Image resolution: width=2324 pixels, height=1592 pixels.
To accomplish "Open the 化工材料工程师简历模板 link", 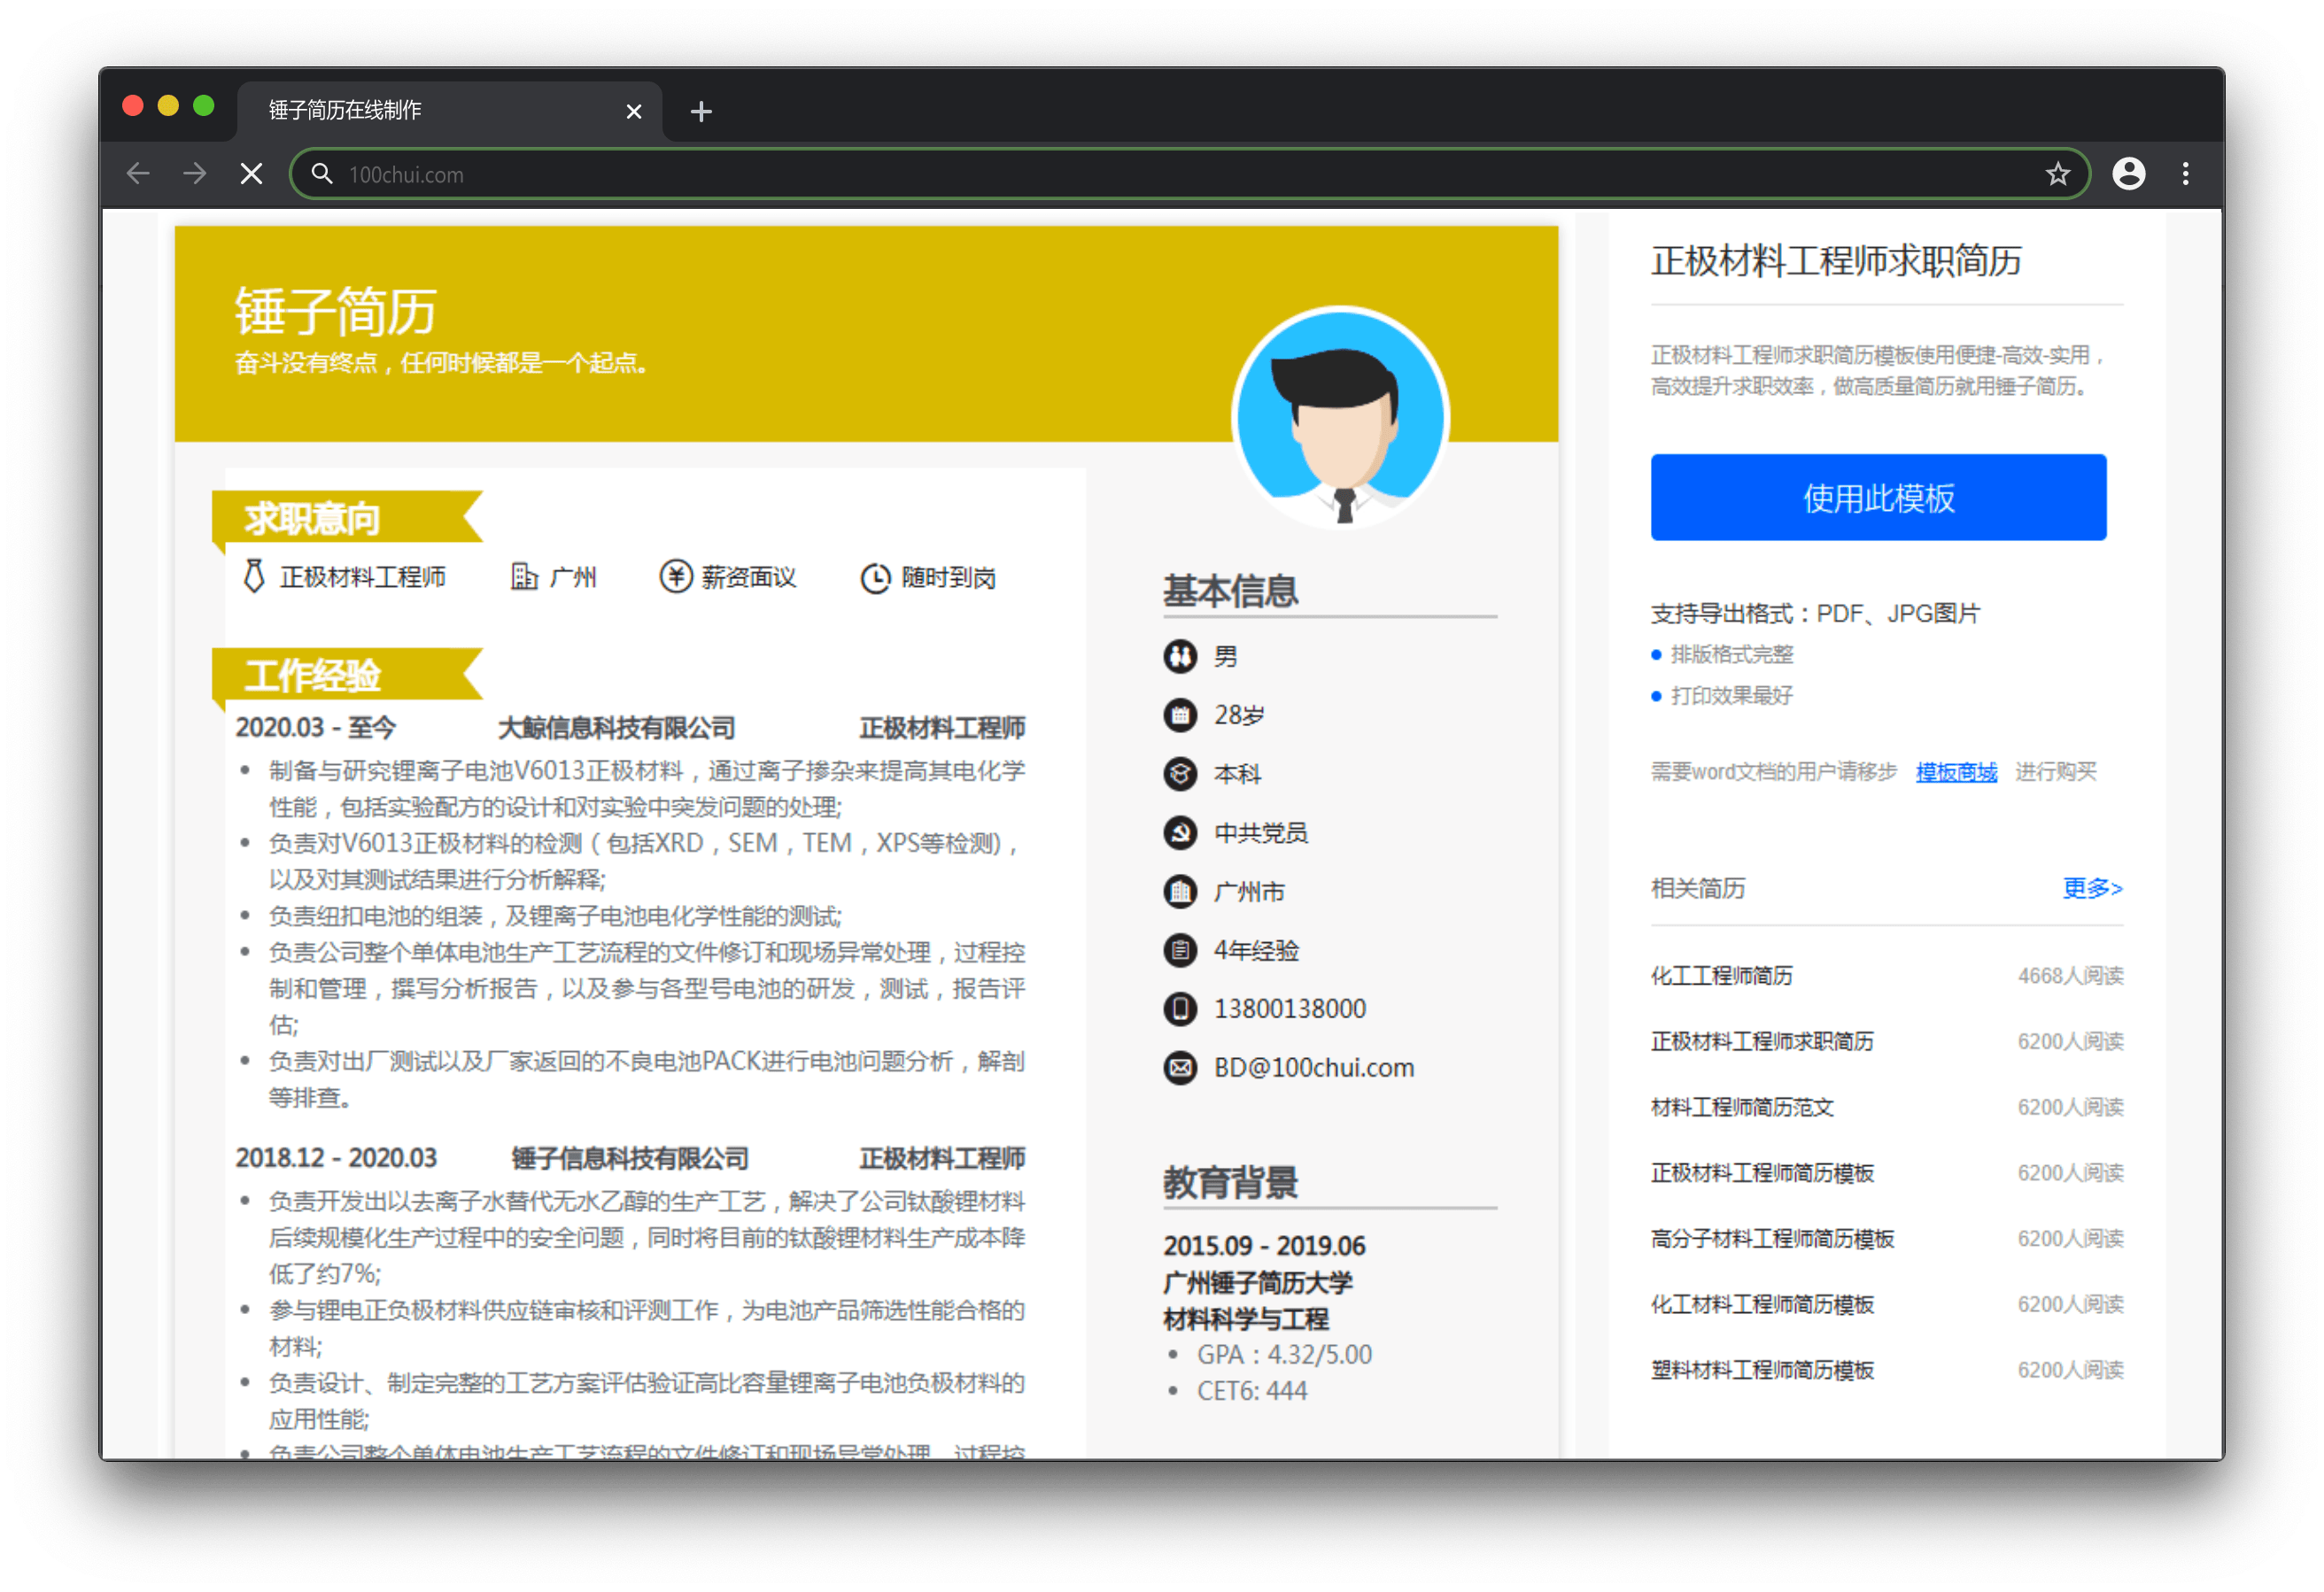I will [x=1762, y=1304].
